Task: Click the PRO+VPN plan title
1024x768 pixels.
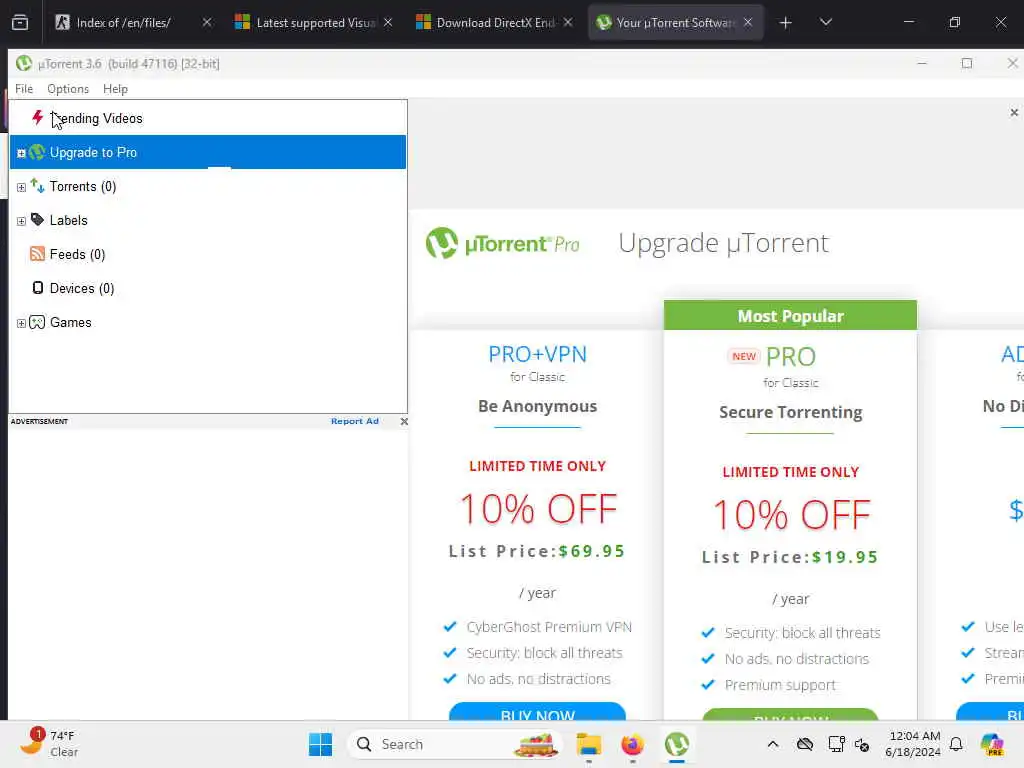Action: 537,354
